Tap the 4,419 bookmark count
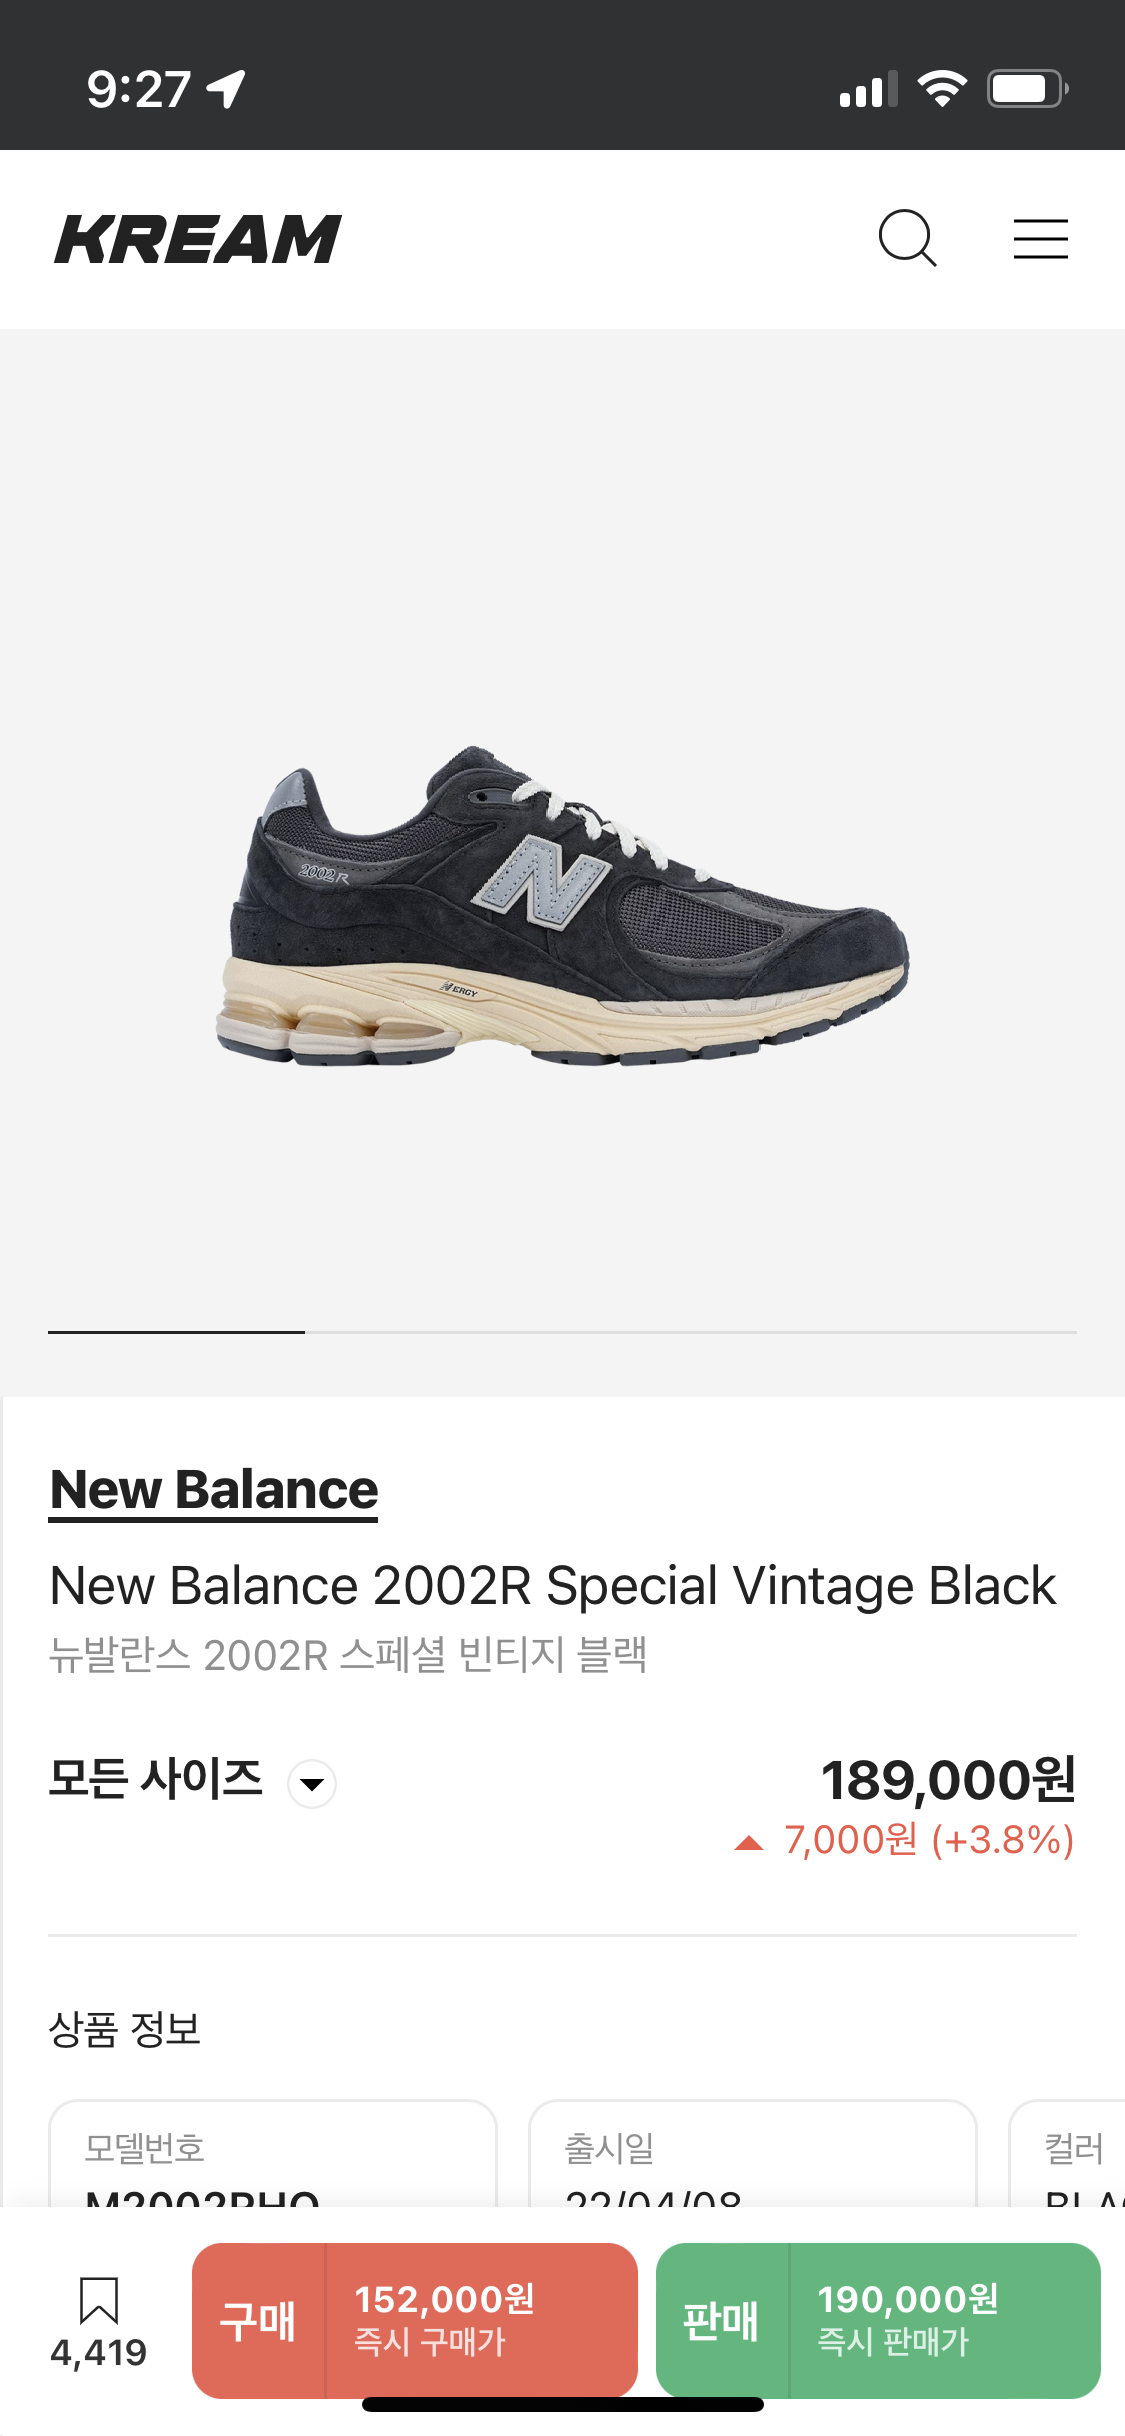The image size is (1125, 2436). click(99, 2352)
